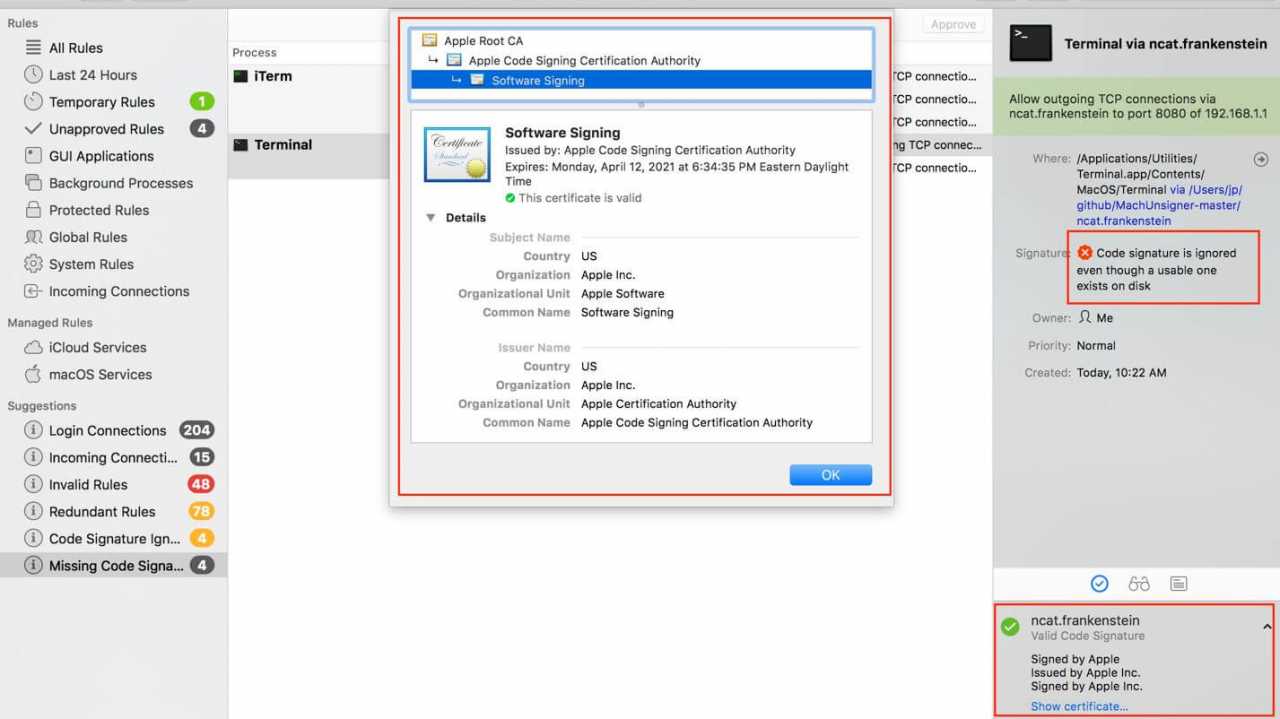
Task: Show Redundant Rules suggestions
Action: pyautogui.click(x=102, y=511)
